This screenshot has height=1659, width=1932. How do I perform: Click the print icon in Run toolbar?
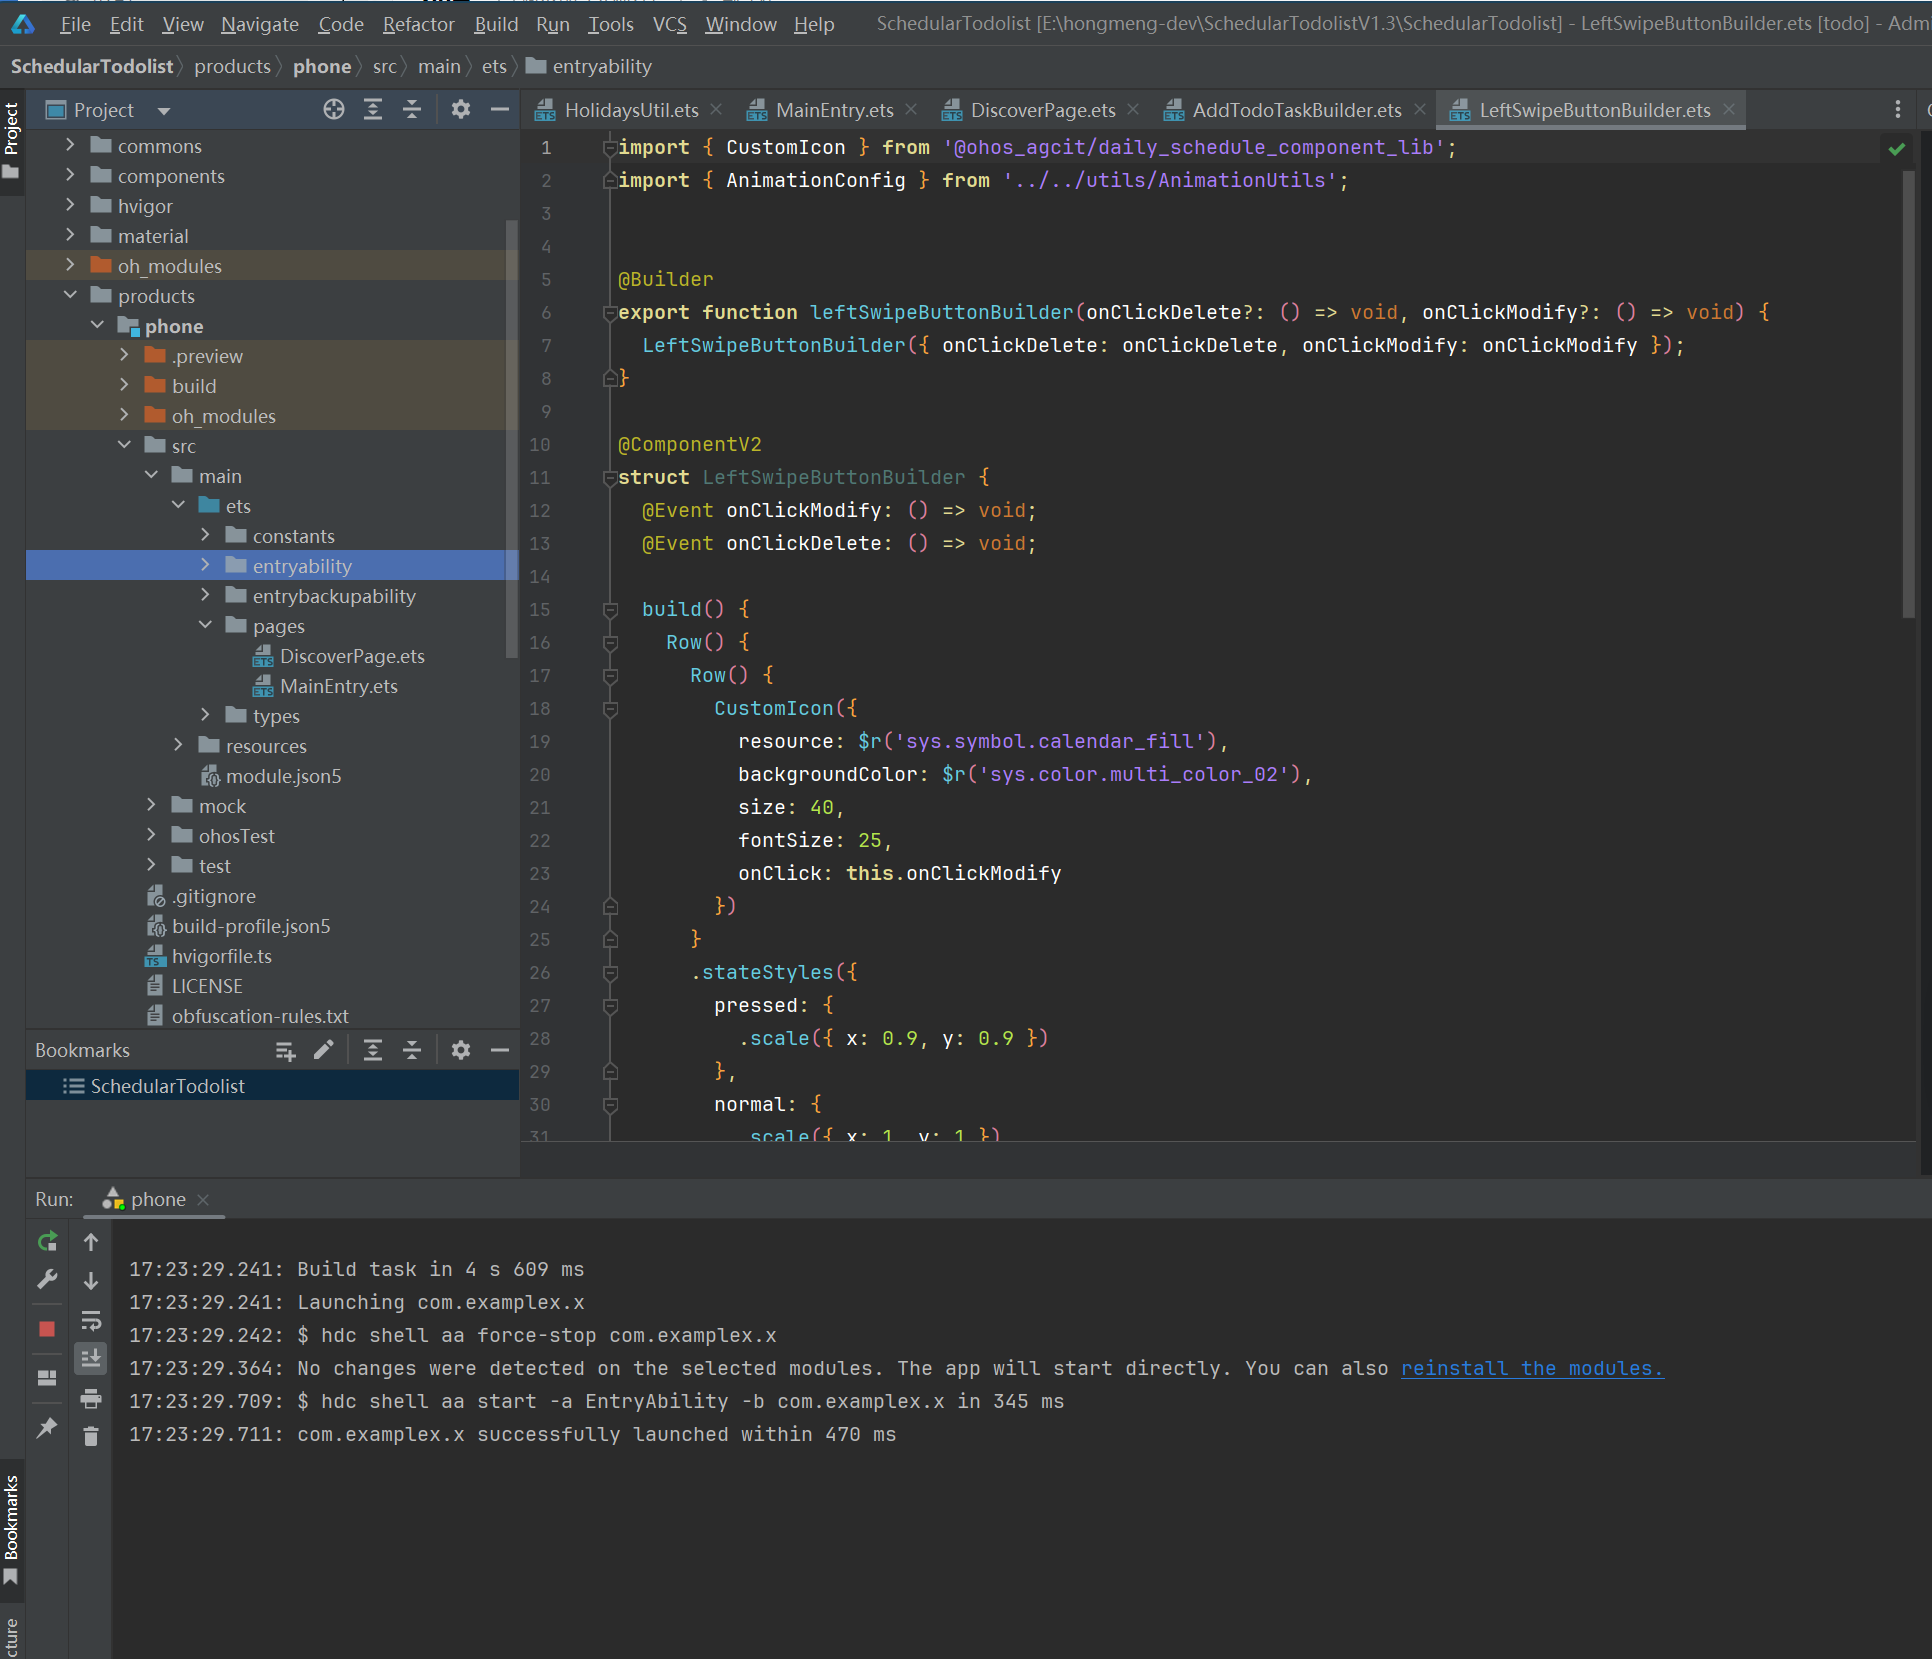91,1398
